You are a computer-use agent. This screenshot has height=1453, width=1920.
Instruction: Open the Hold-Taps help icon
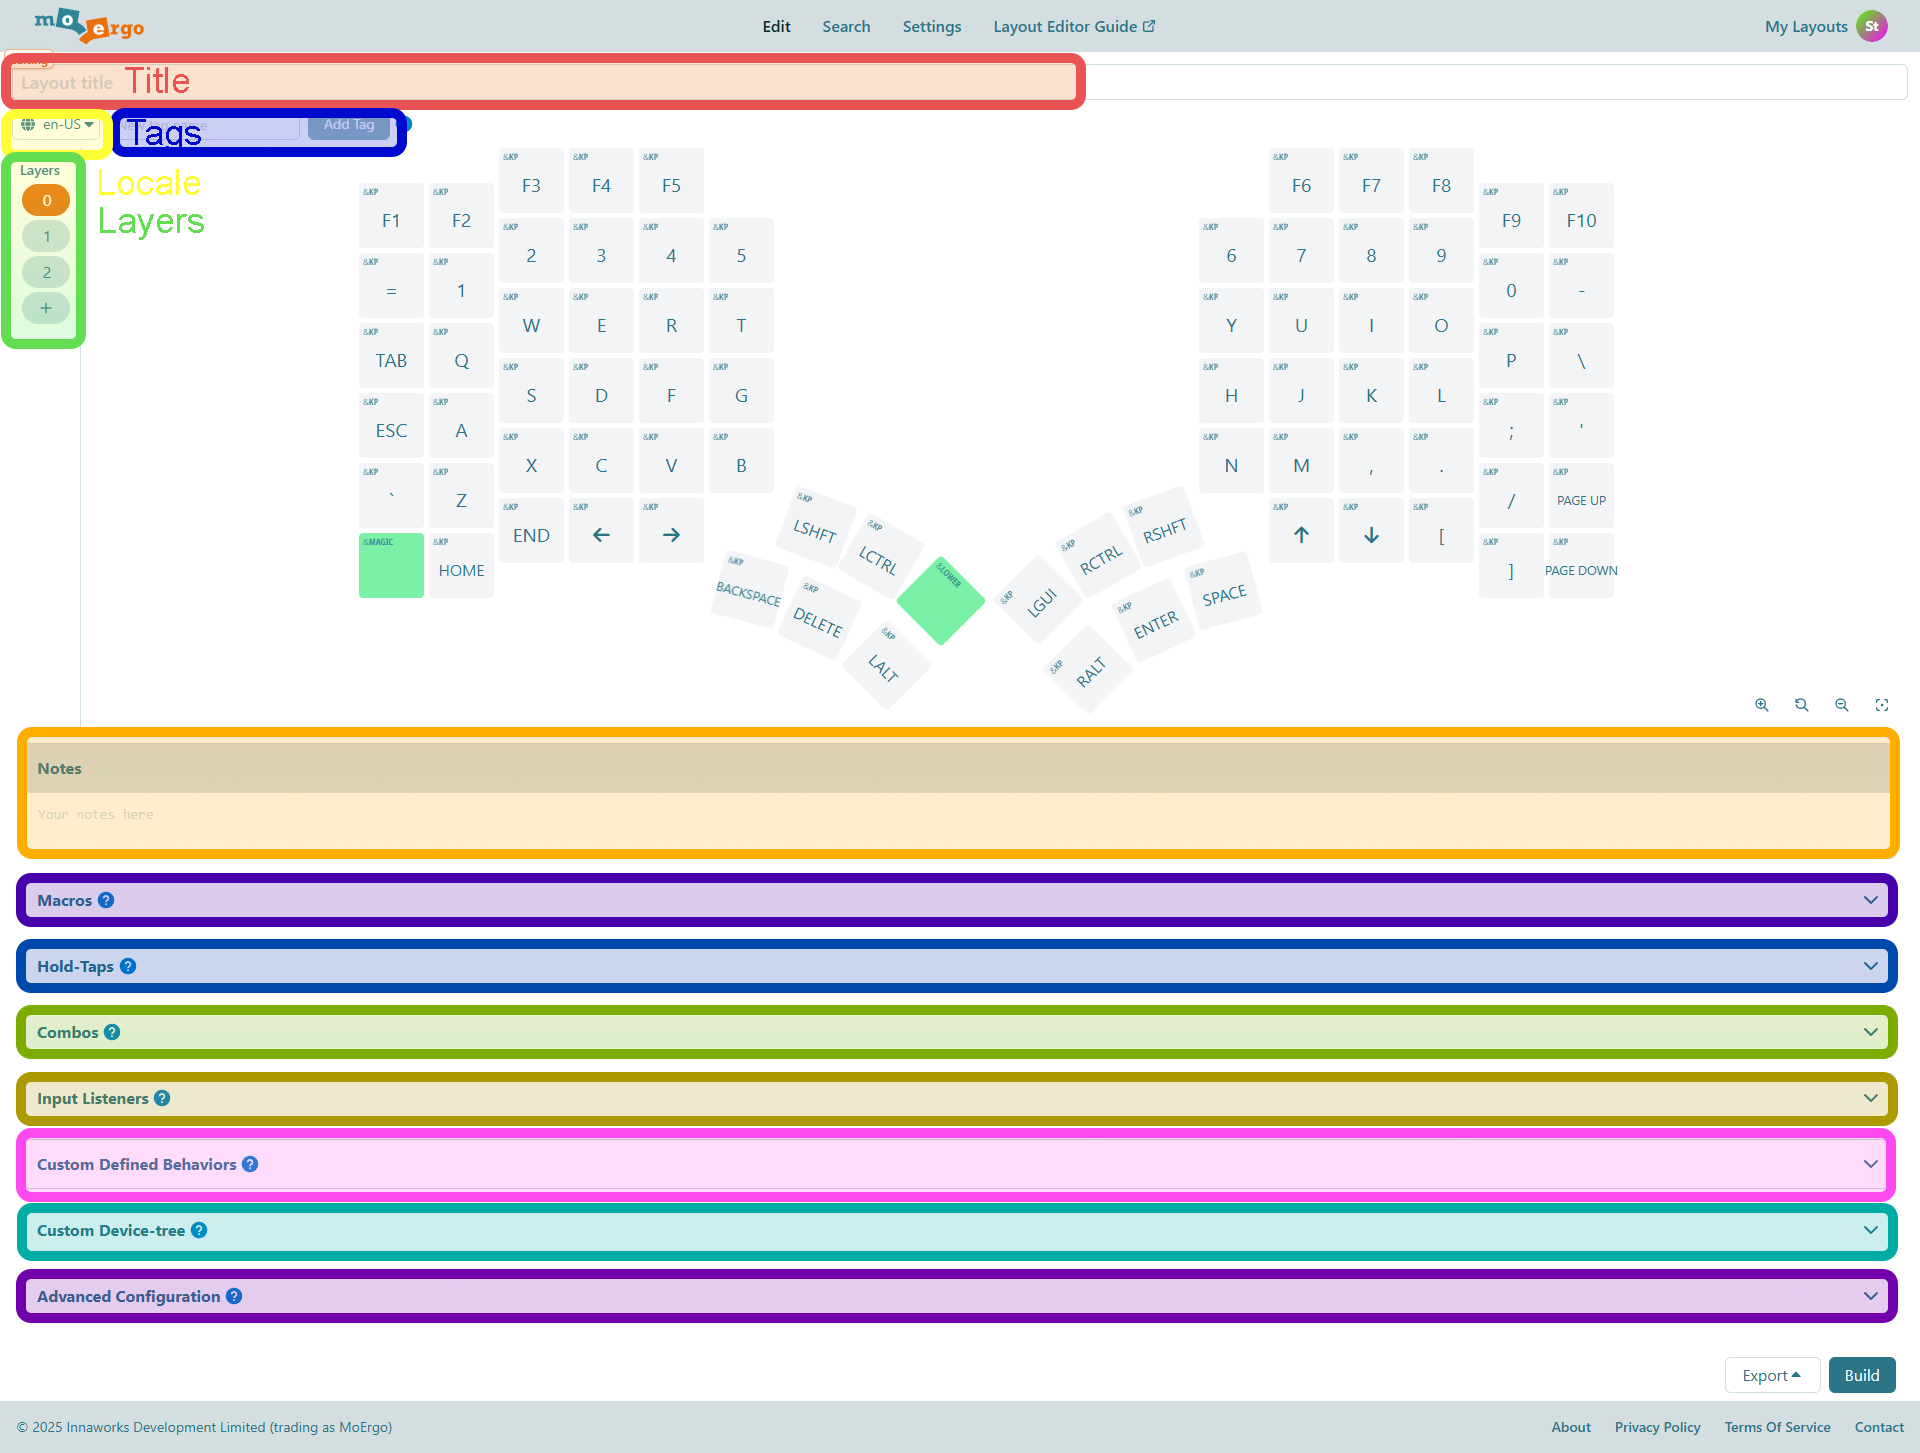tap(128, 966)
